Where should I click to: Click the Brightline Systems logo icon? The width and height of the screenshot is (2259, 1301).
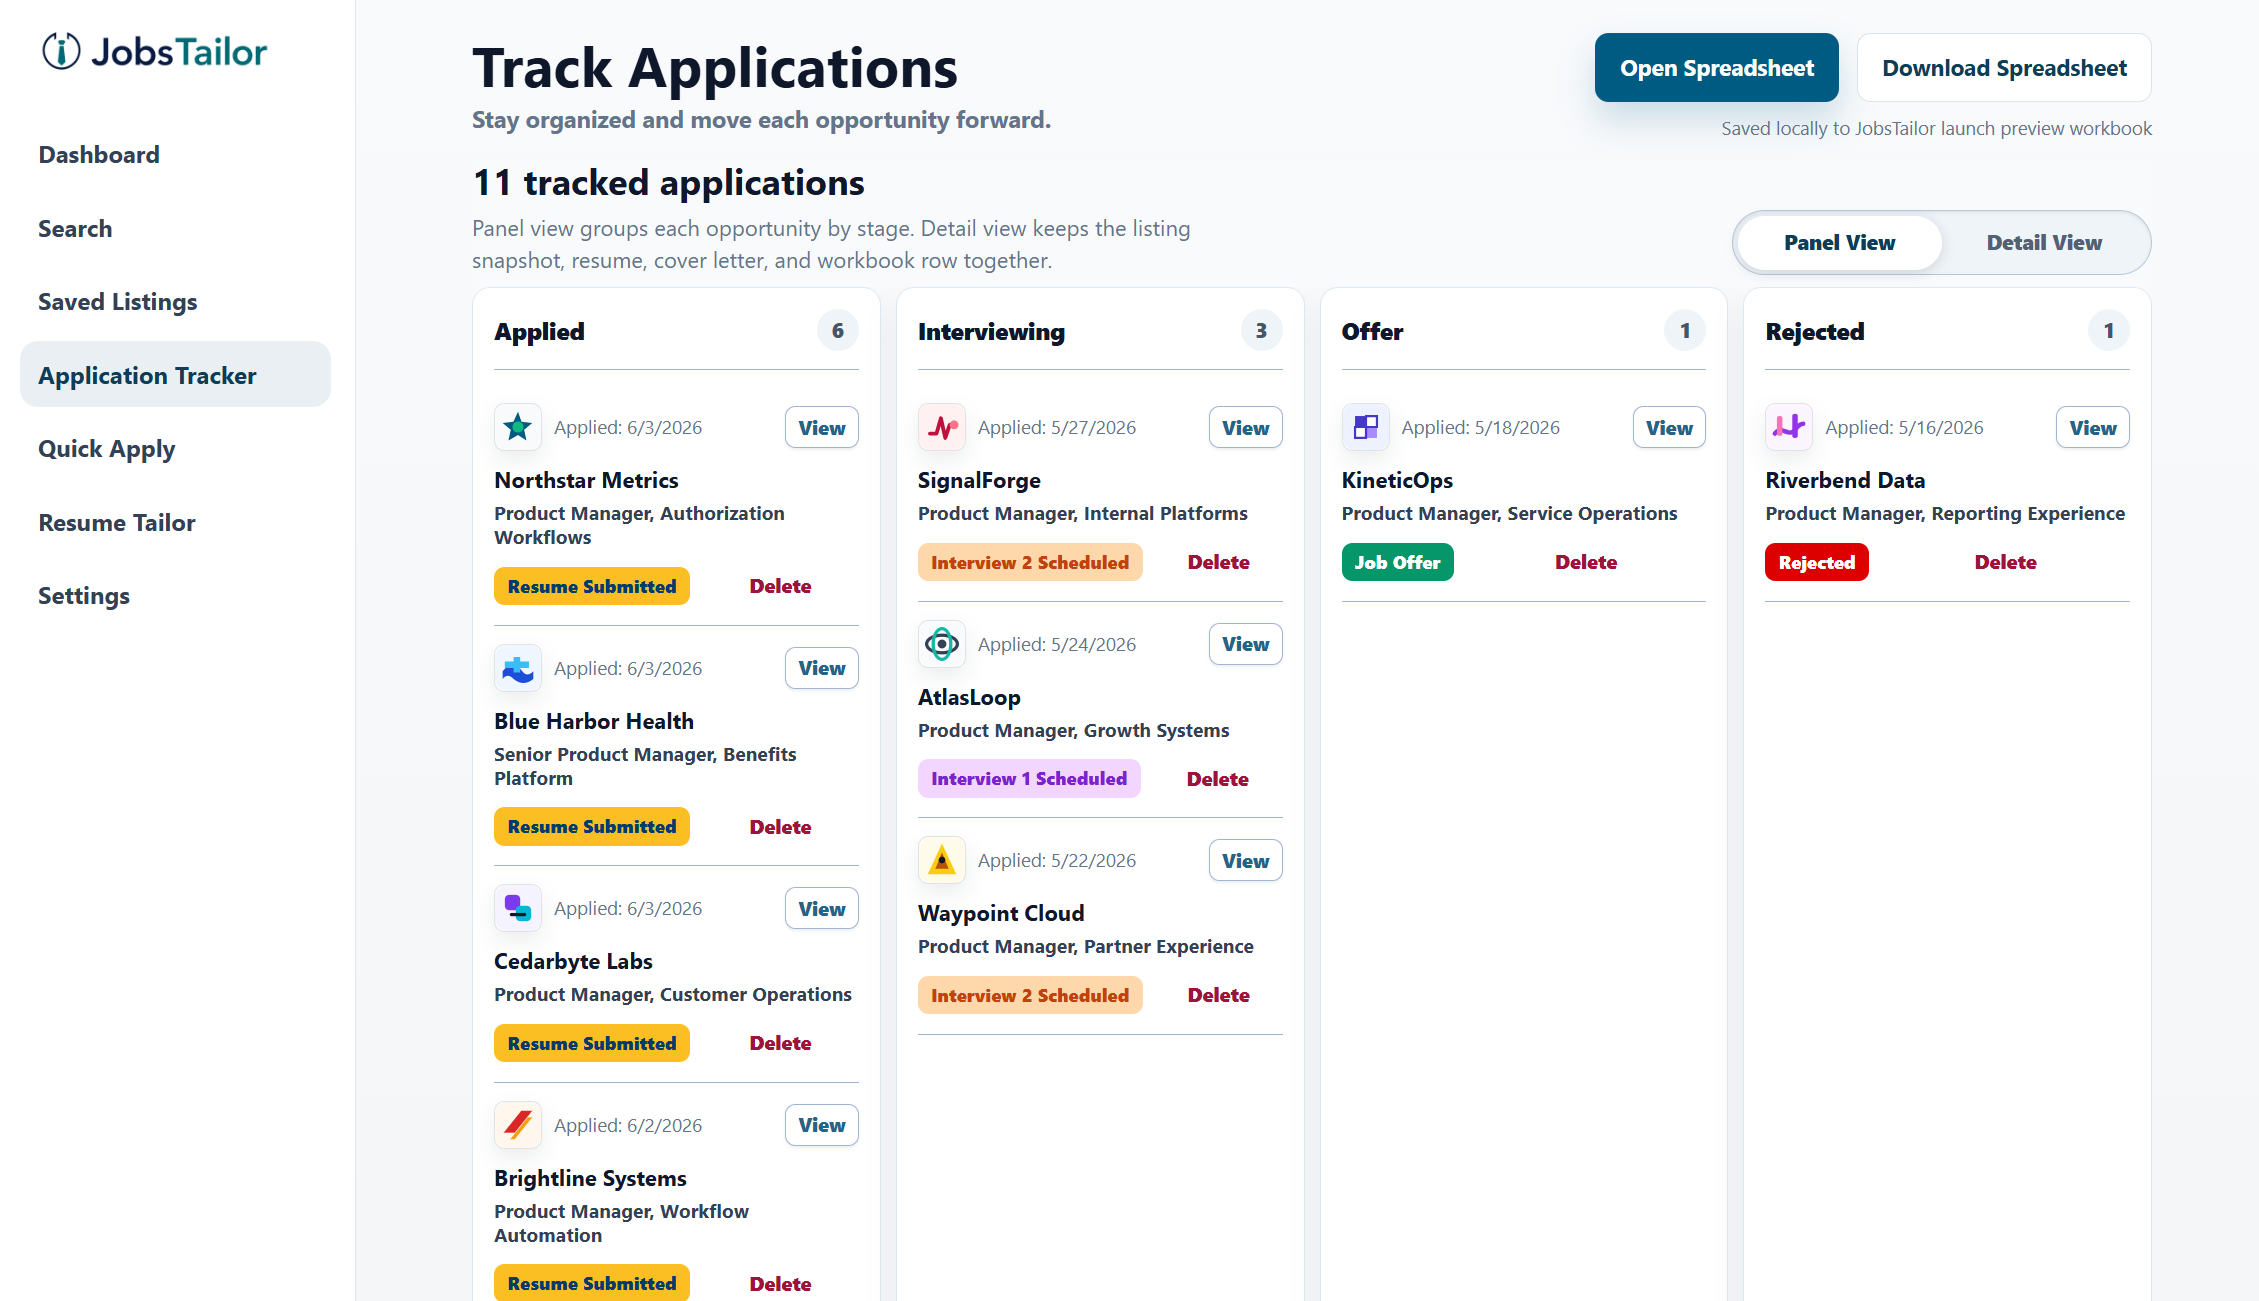[x=518, y=1125]
